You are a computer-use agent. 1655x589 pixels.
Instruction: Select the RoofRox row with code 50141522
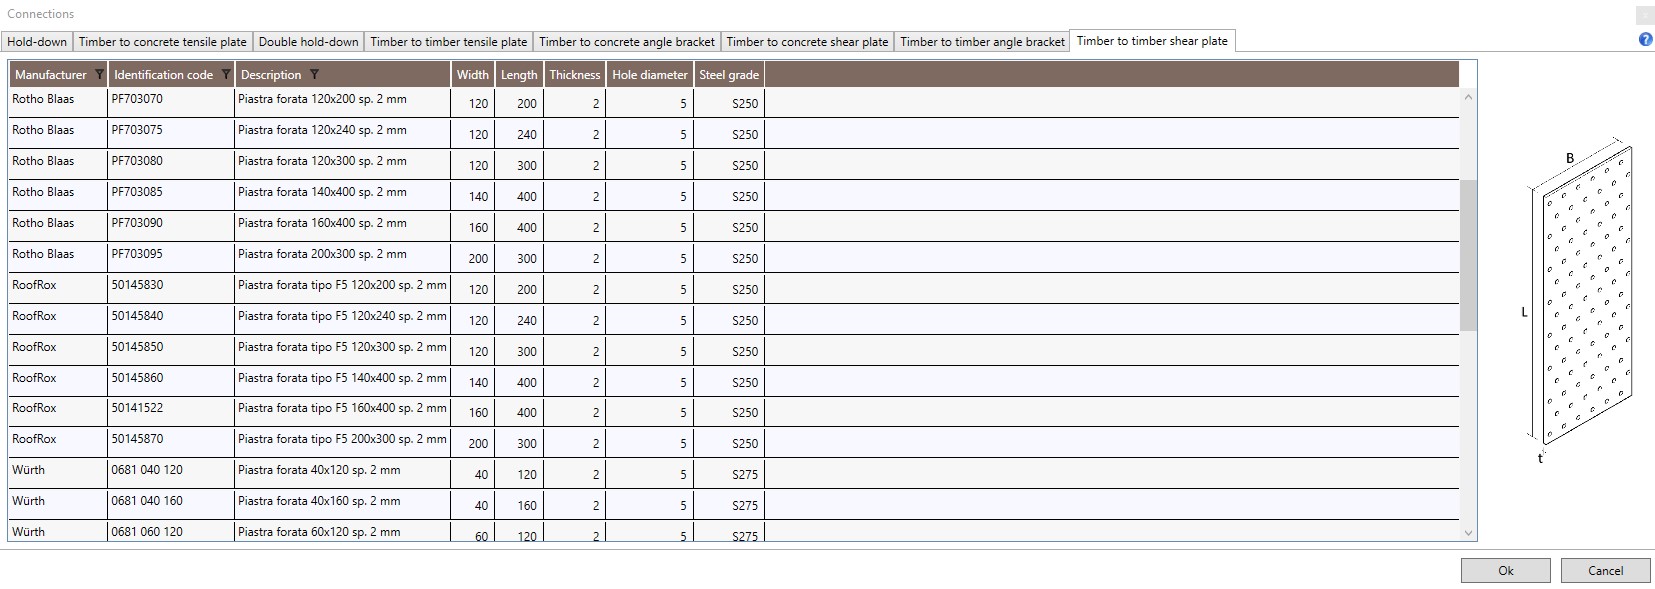click(733, 412)
